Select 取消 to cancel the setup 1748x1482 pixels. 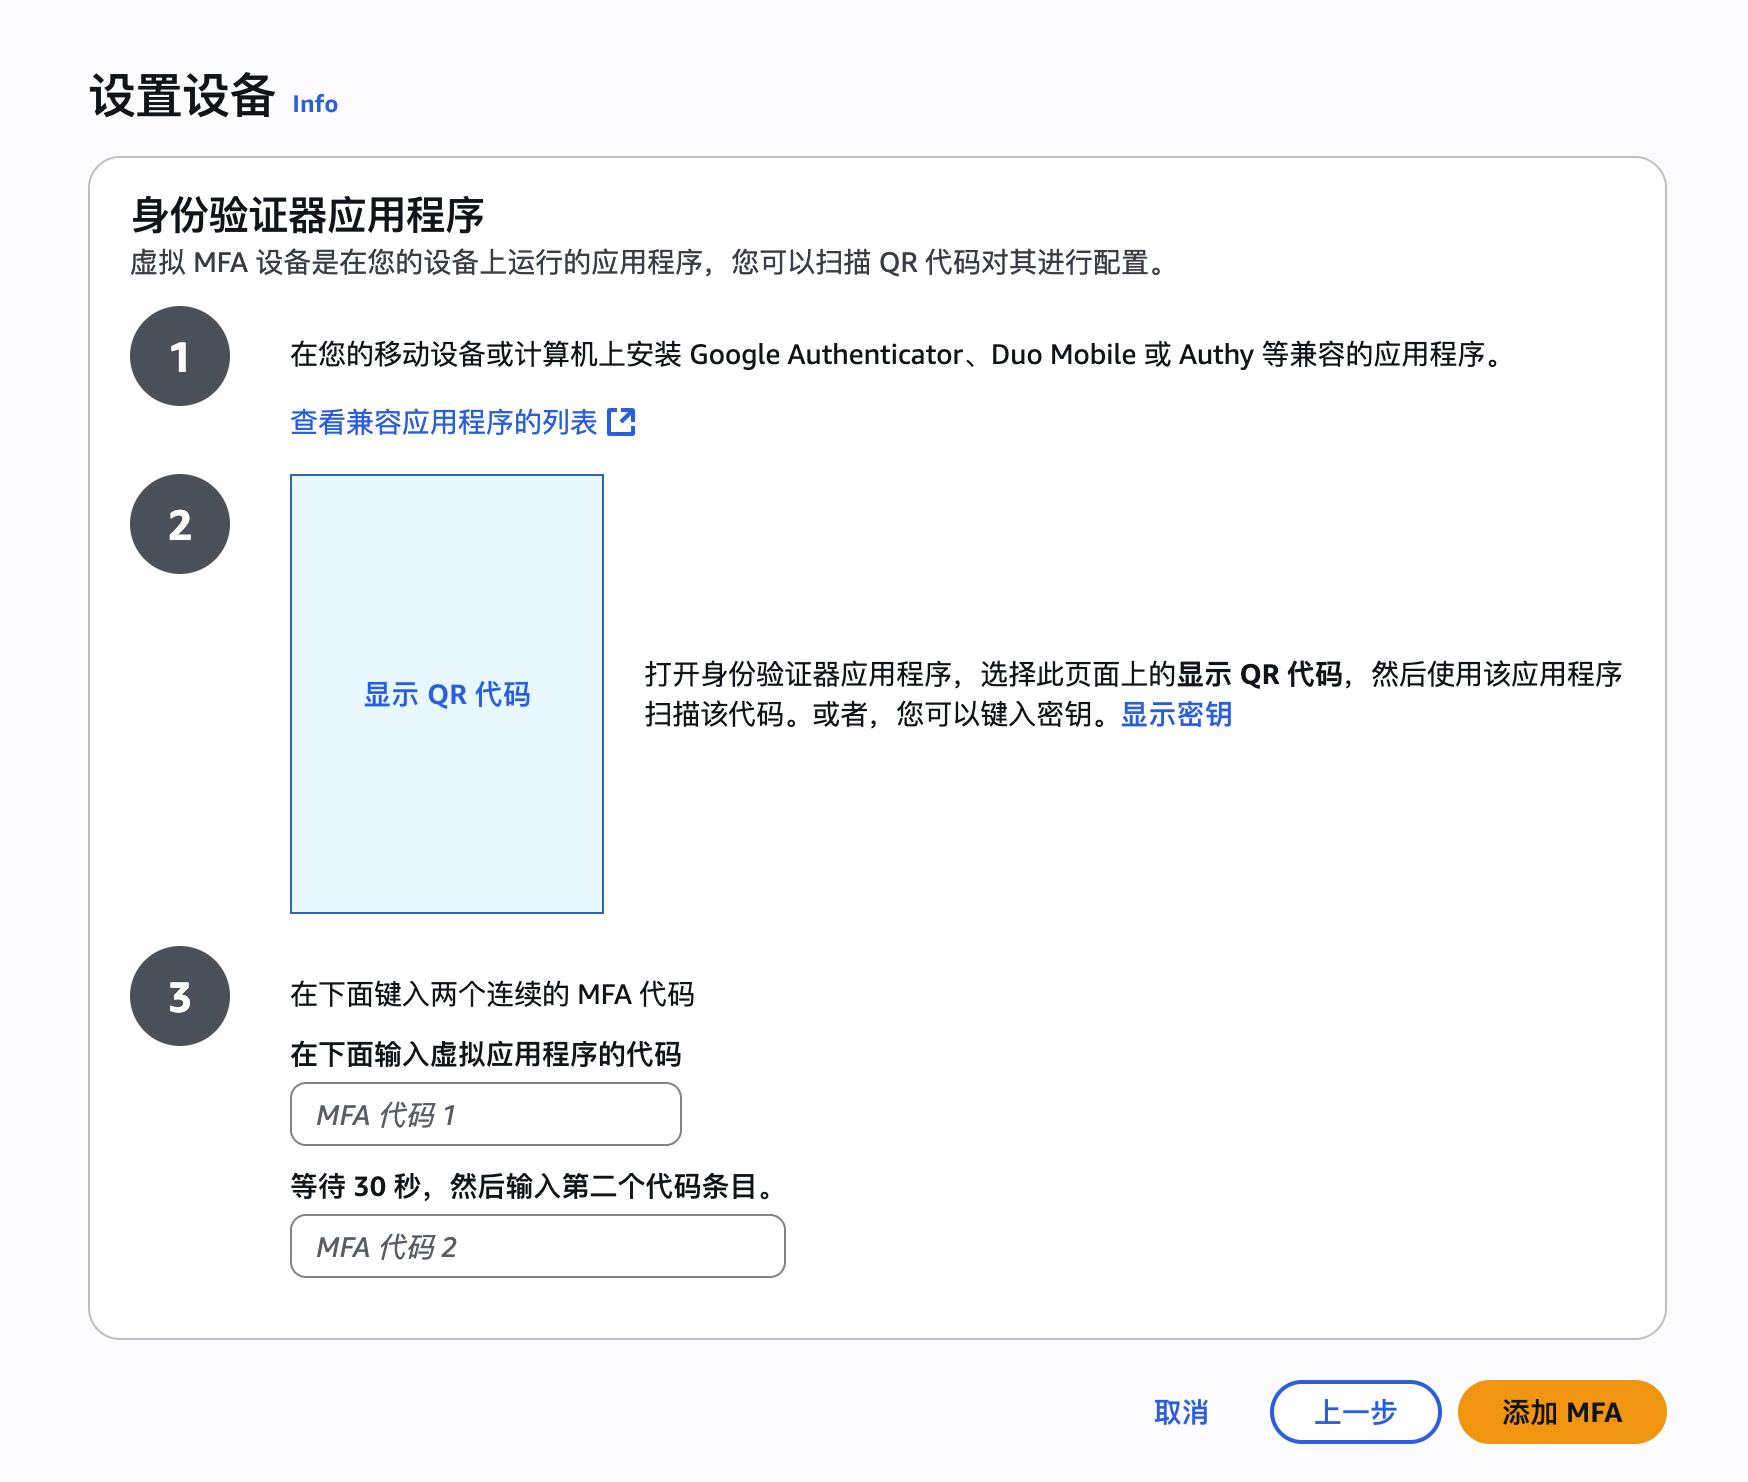(x=1181, y=1412)
